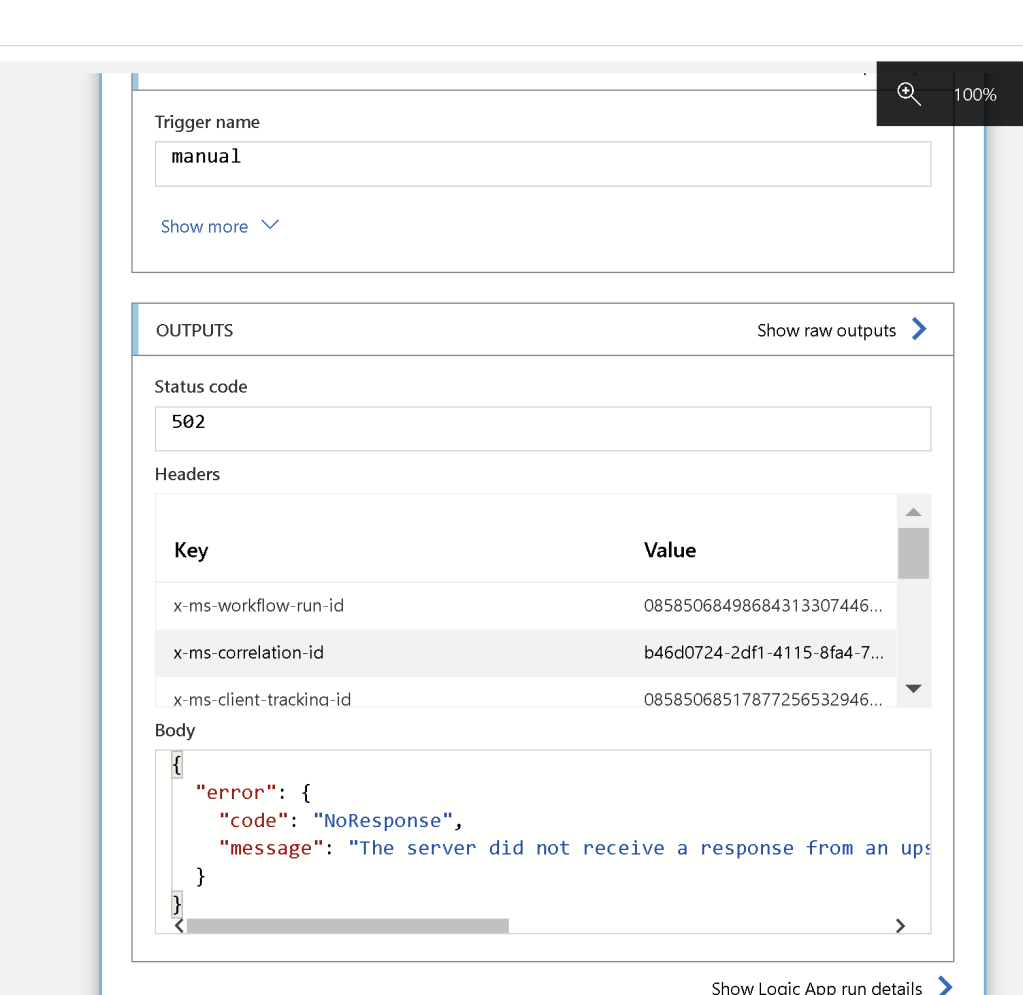This screenshot has height=995, width=1023.
Task: Click the zoom magnifier icon
Action: [908, 94]
